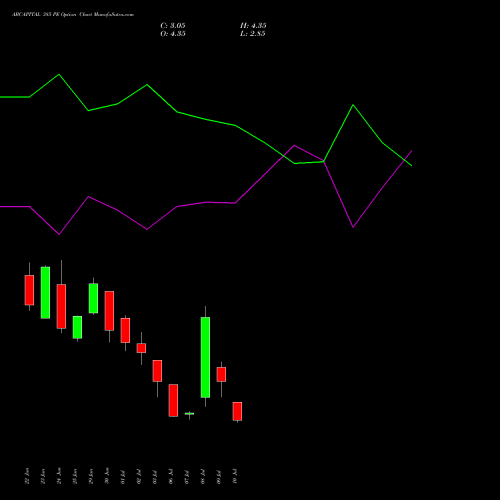Select the green candle for 29 Jun
Viewport: 500px width, 500px height.
[93, 298]
